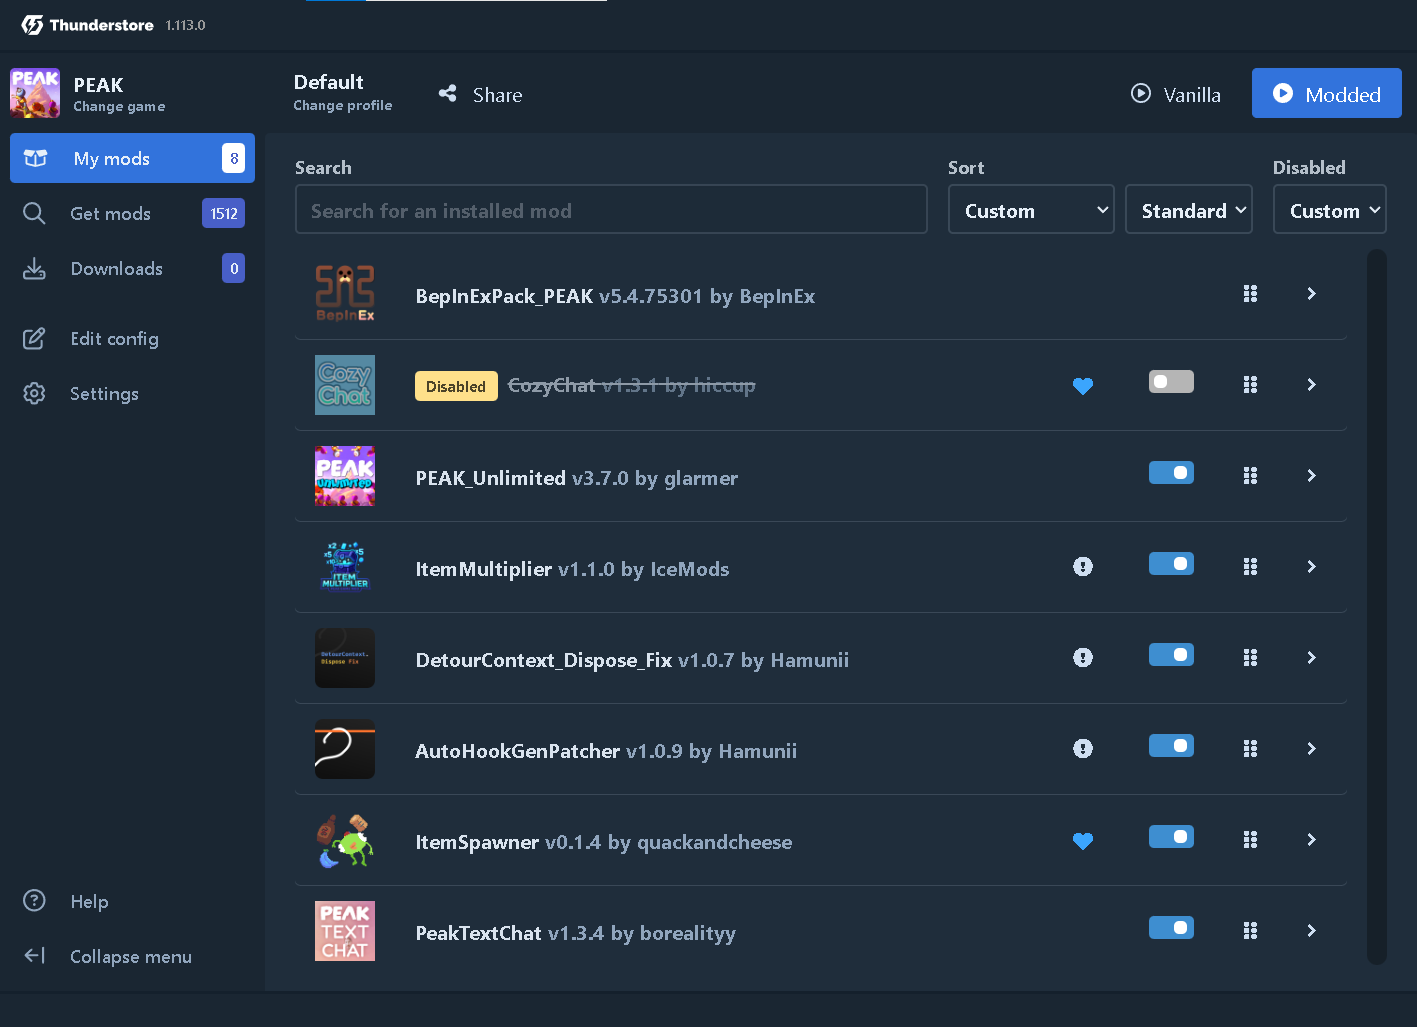Open the Sort by Custom dropdown
The height and width of the screenshot is (1027, 1417).
1031,210
